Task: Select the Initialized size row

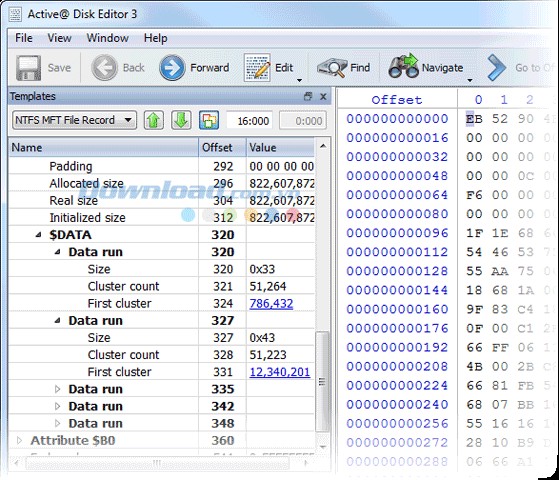Action: pyautogui.click(x=161, y=218)
